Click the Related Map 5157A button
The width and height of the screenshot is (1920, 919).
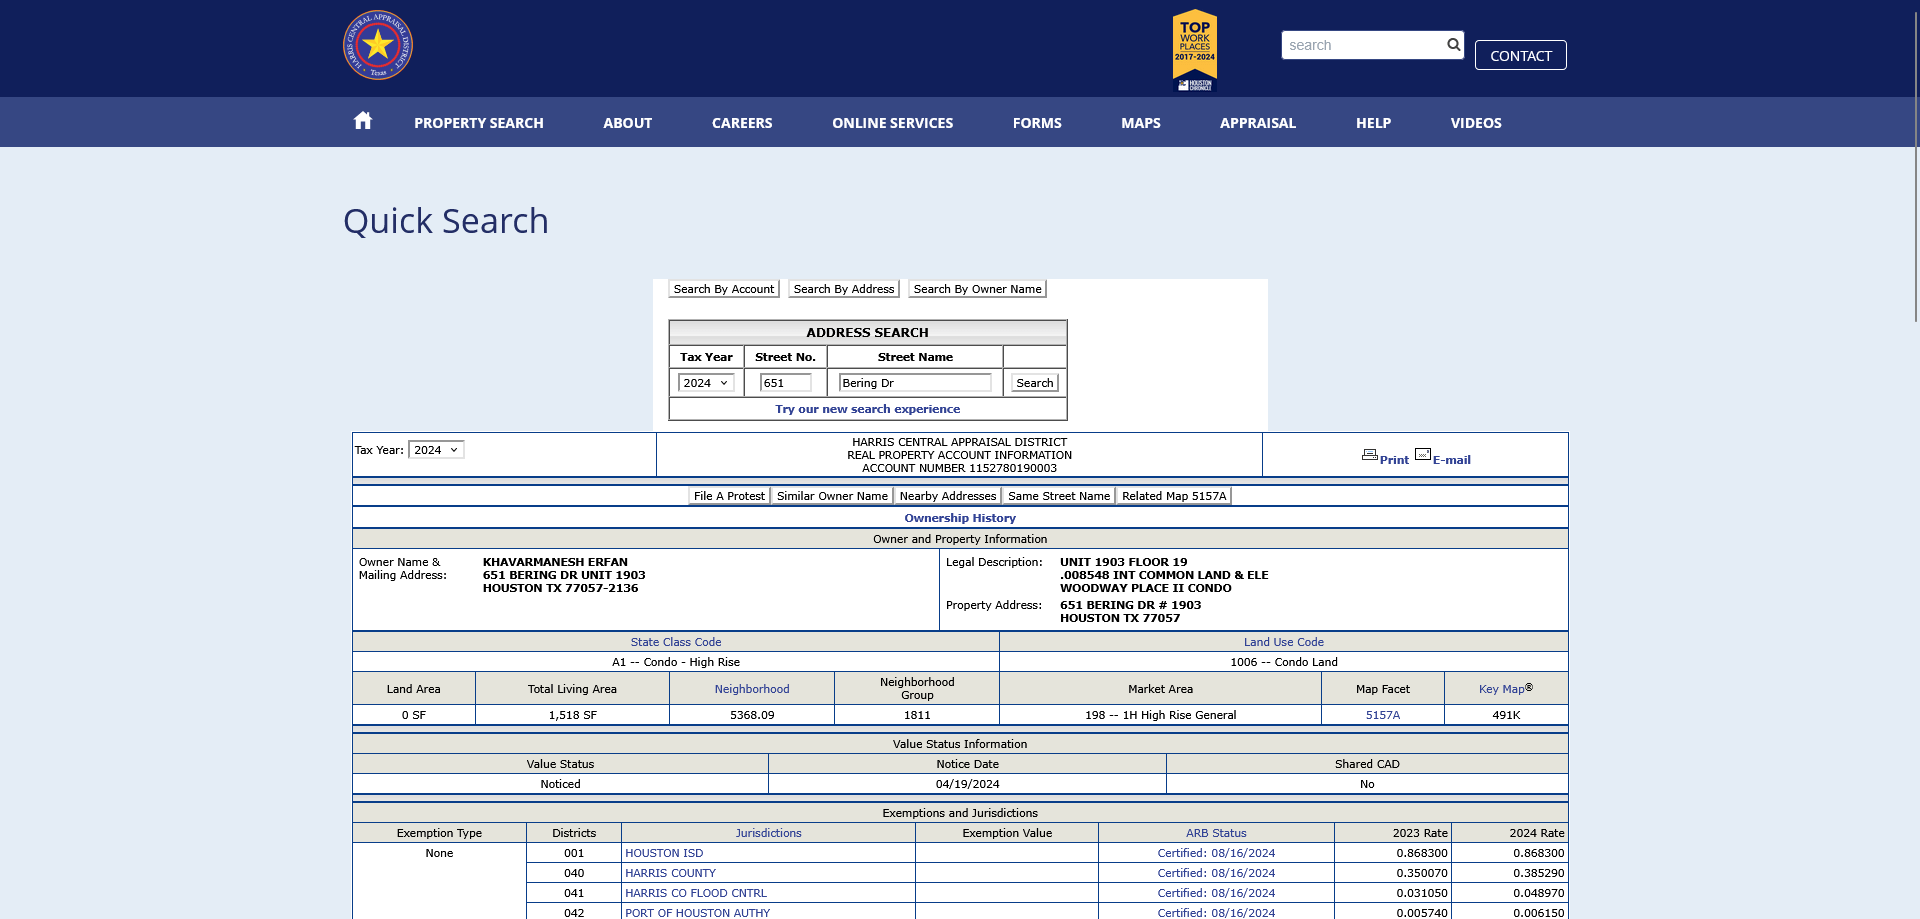pyautogui.click(x=1174, y=496)
